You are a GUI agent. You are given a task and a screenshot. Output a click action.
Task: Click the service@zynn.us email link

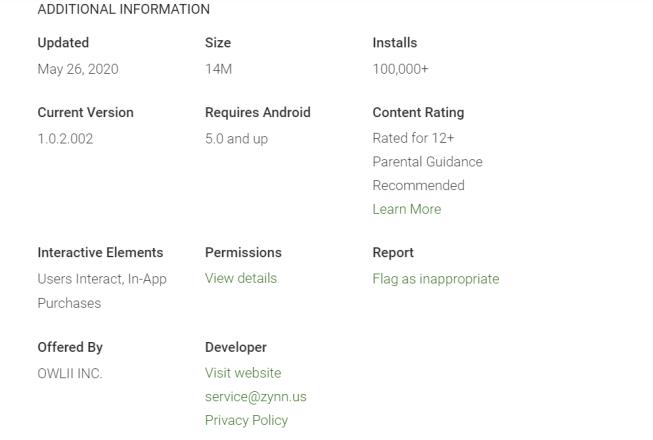tap(256, 396)
